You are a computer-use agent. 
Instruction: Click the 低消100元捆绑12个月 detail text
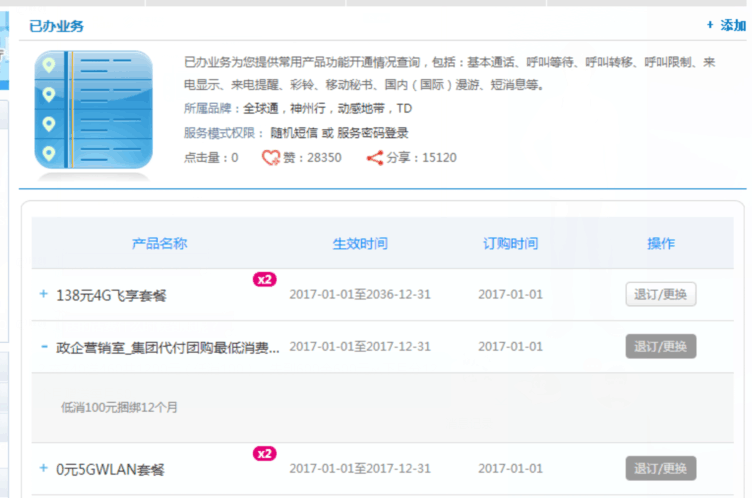click(120, 407)
